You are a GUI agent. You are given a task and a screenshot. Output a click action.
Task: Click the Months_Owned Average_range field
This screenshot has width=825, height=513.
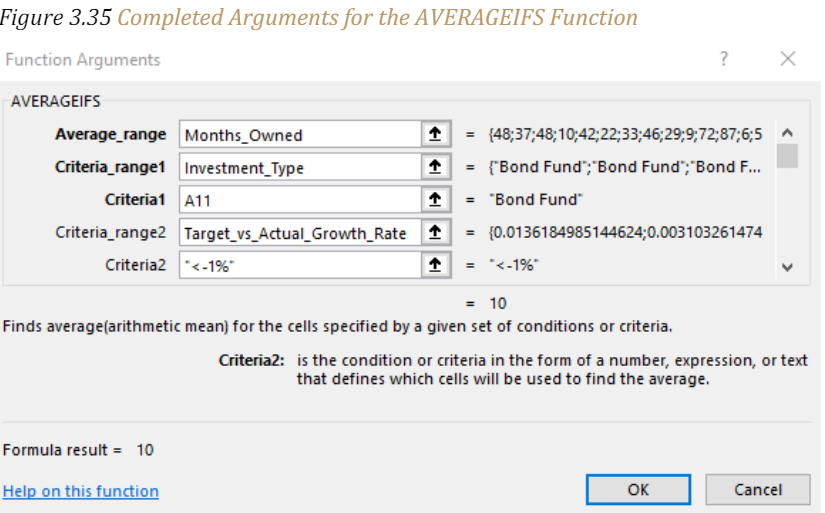[300, 135]
